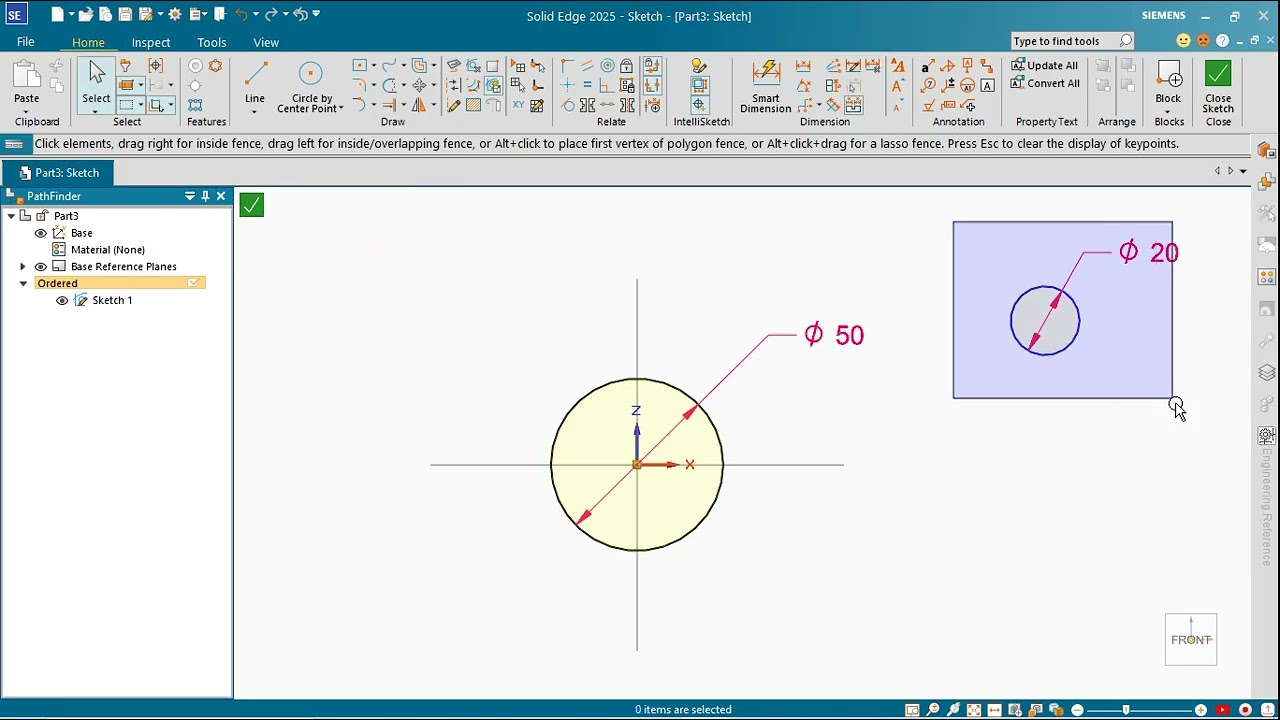Switch to the Home ribbon tab

point(88,42)
